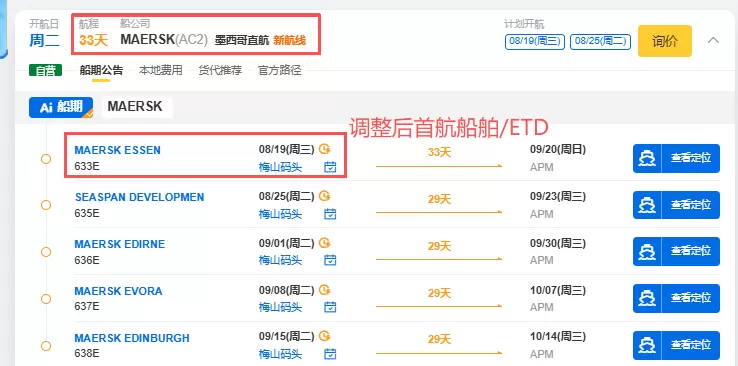Click 梅山码头 link in MAERSK EDIRNE row
The image size is (738, 366).
(281, 260)
